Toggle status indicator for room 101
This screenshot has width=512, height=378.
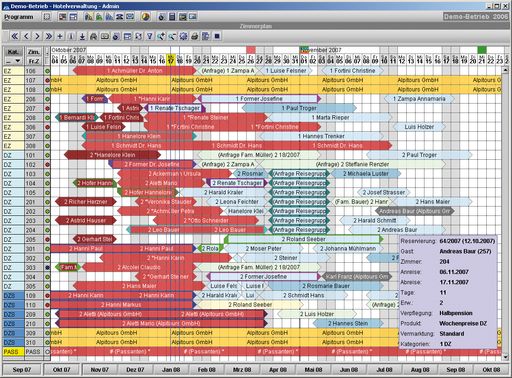47,155
